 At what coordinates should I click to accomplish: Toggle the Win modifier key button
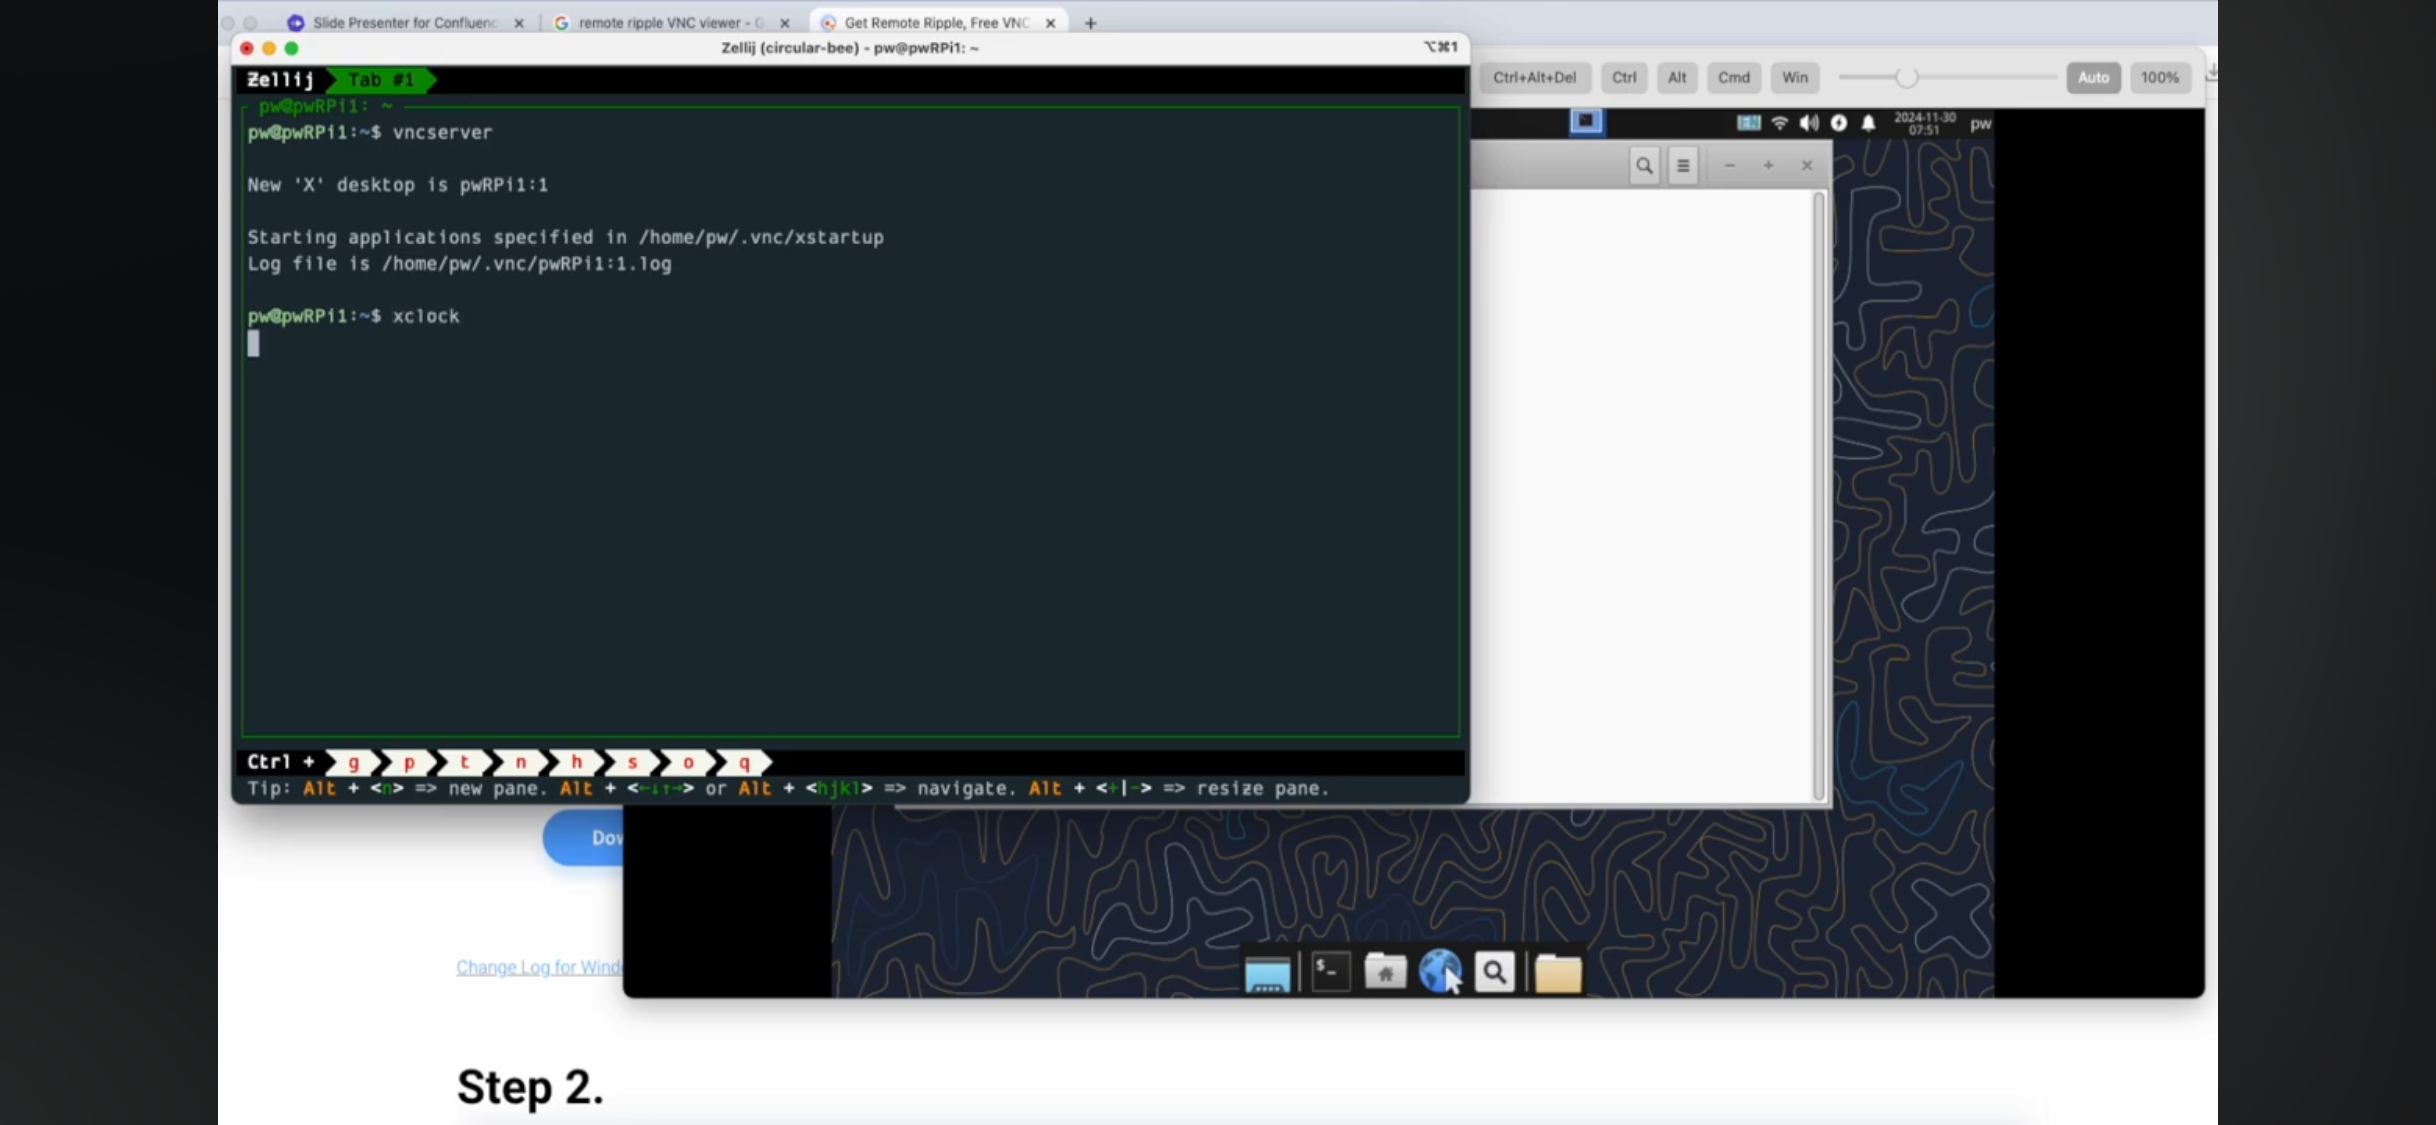pos(1795,77)
